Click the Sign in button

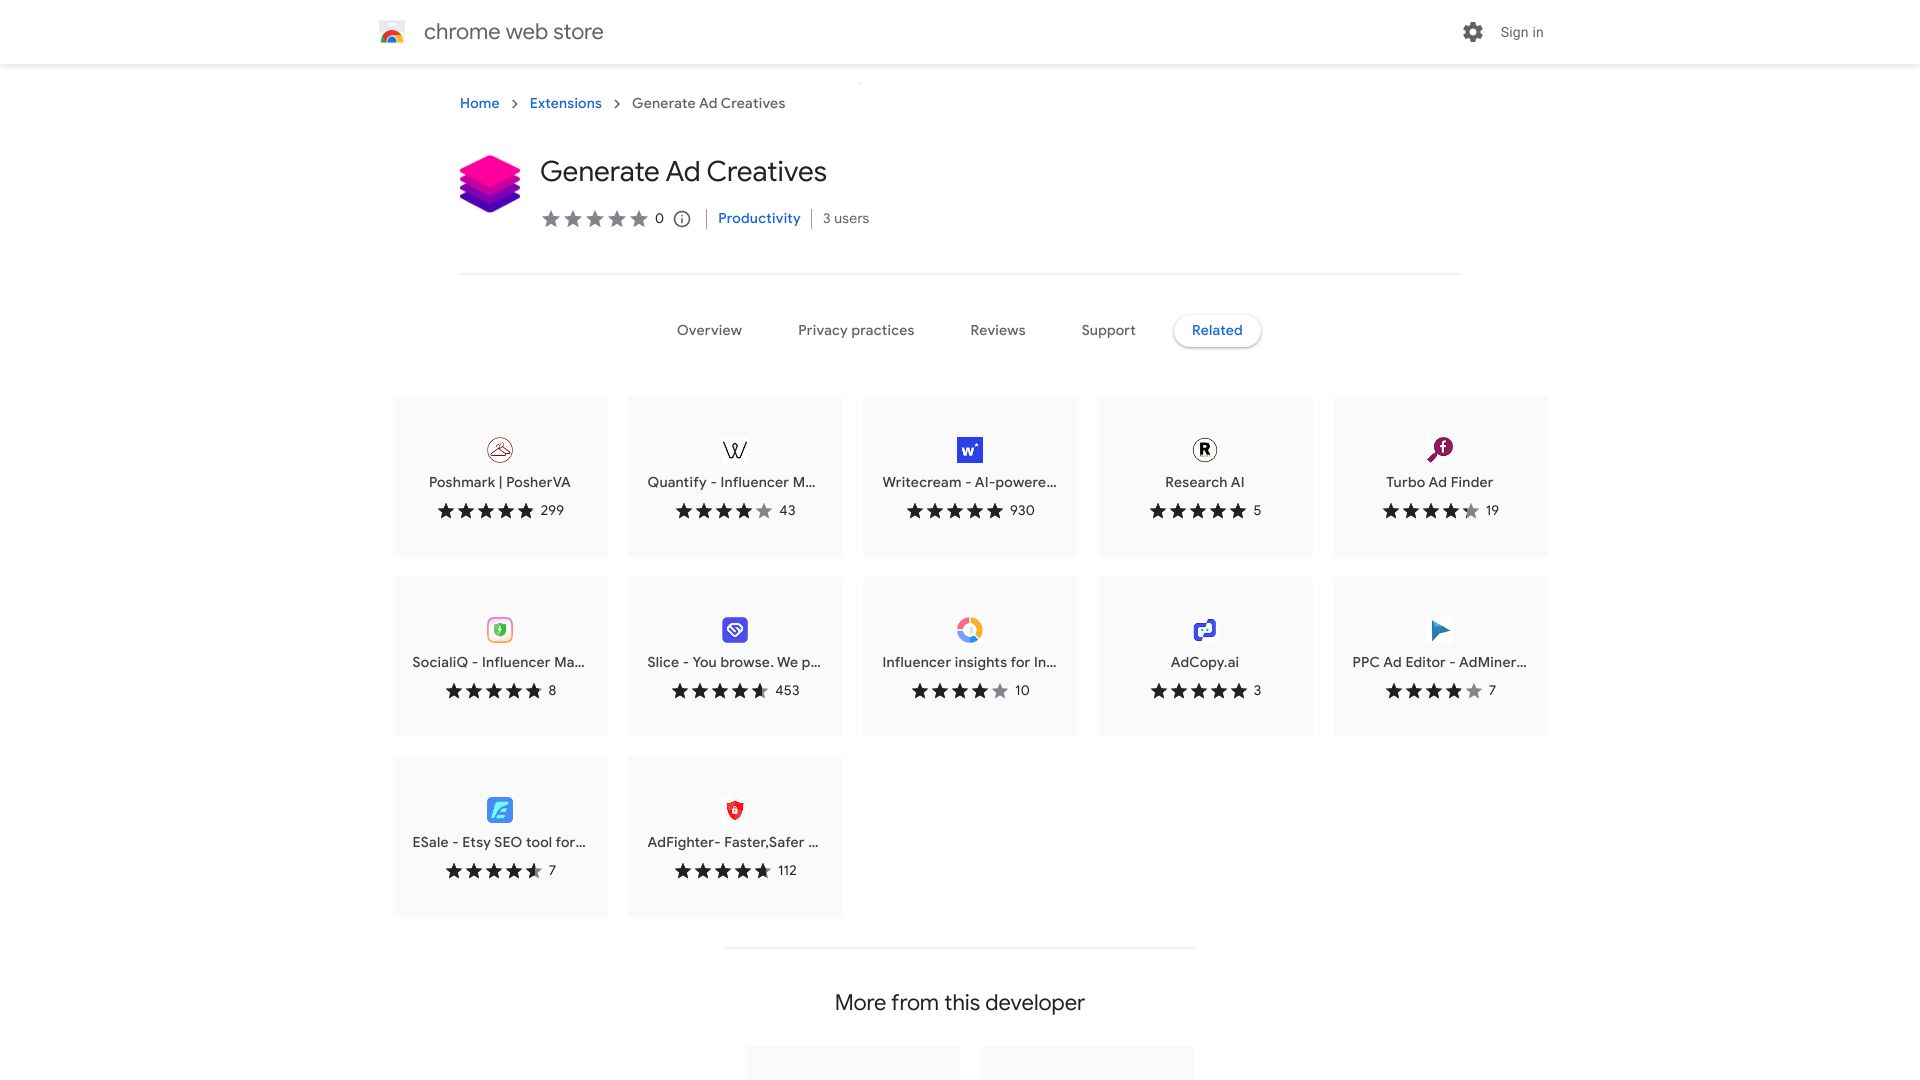pos(1521,31)
